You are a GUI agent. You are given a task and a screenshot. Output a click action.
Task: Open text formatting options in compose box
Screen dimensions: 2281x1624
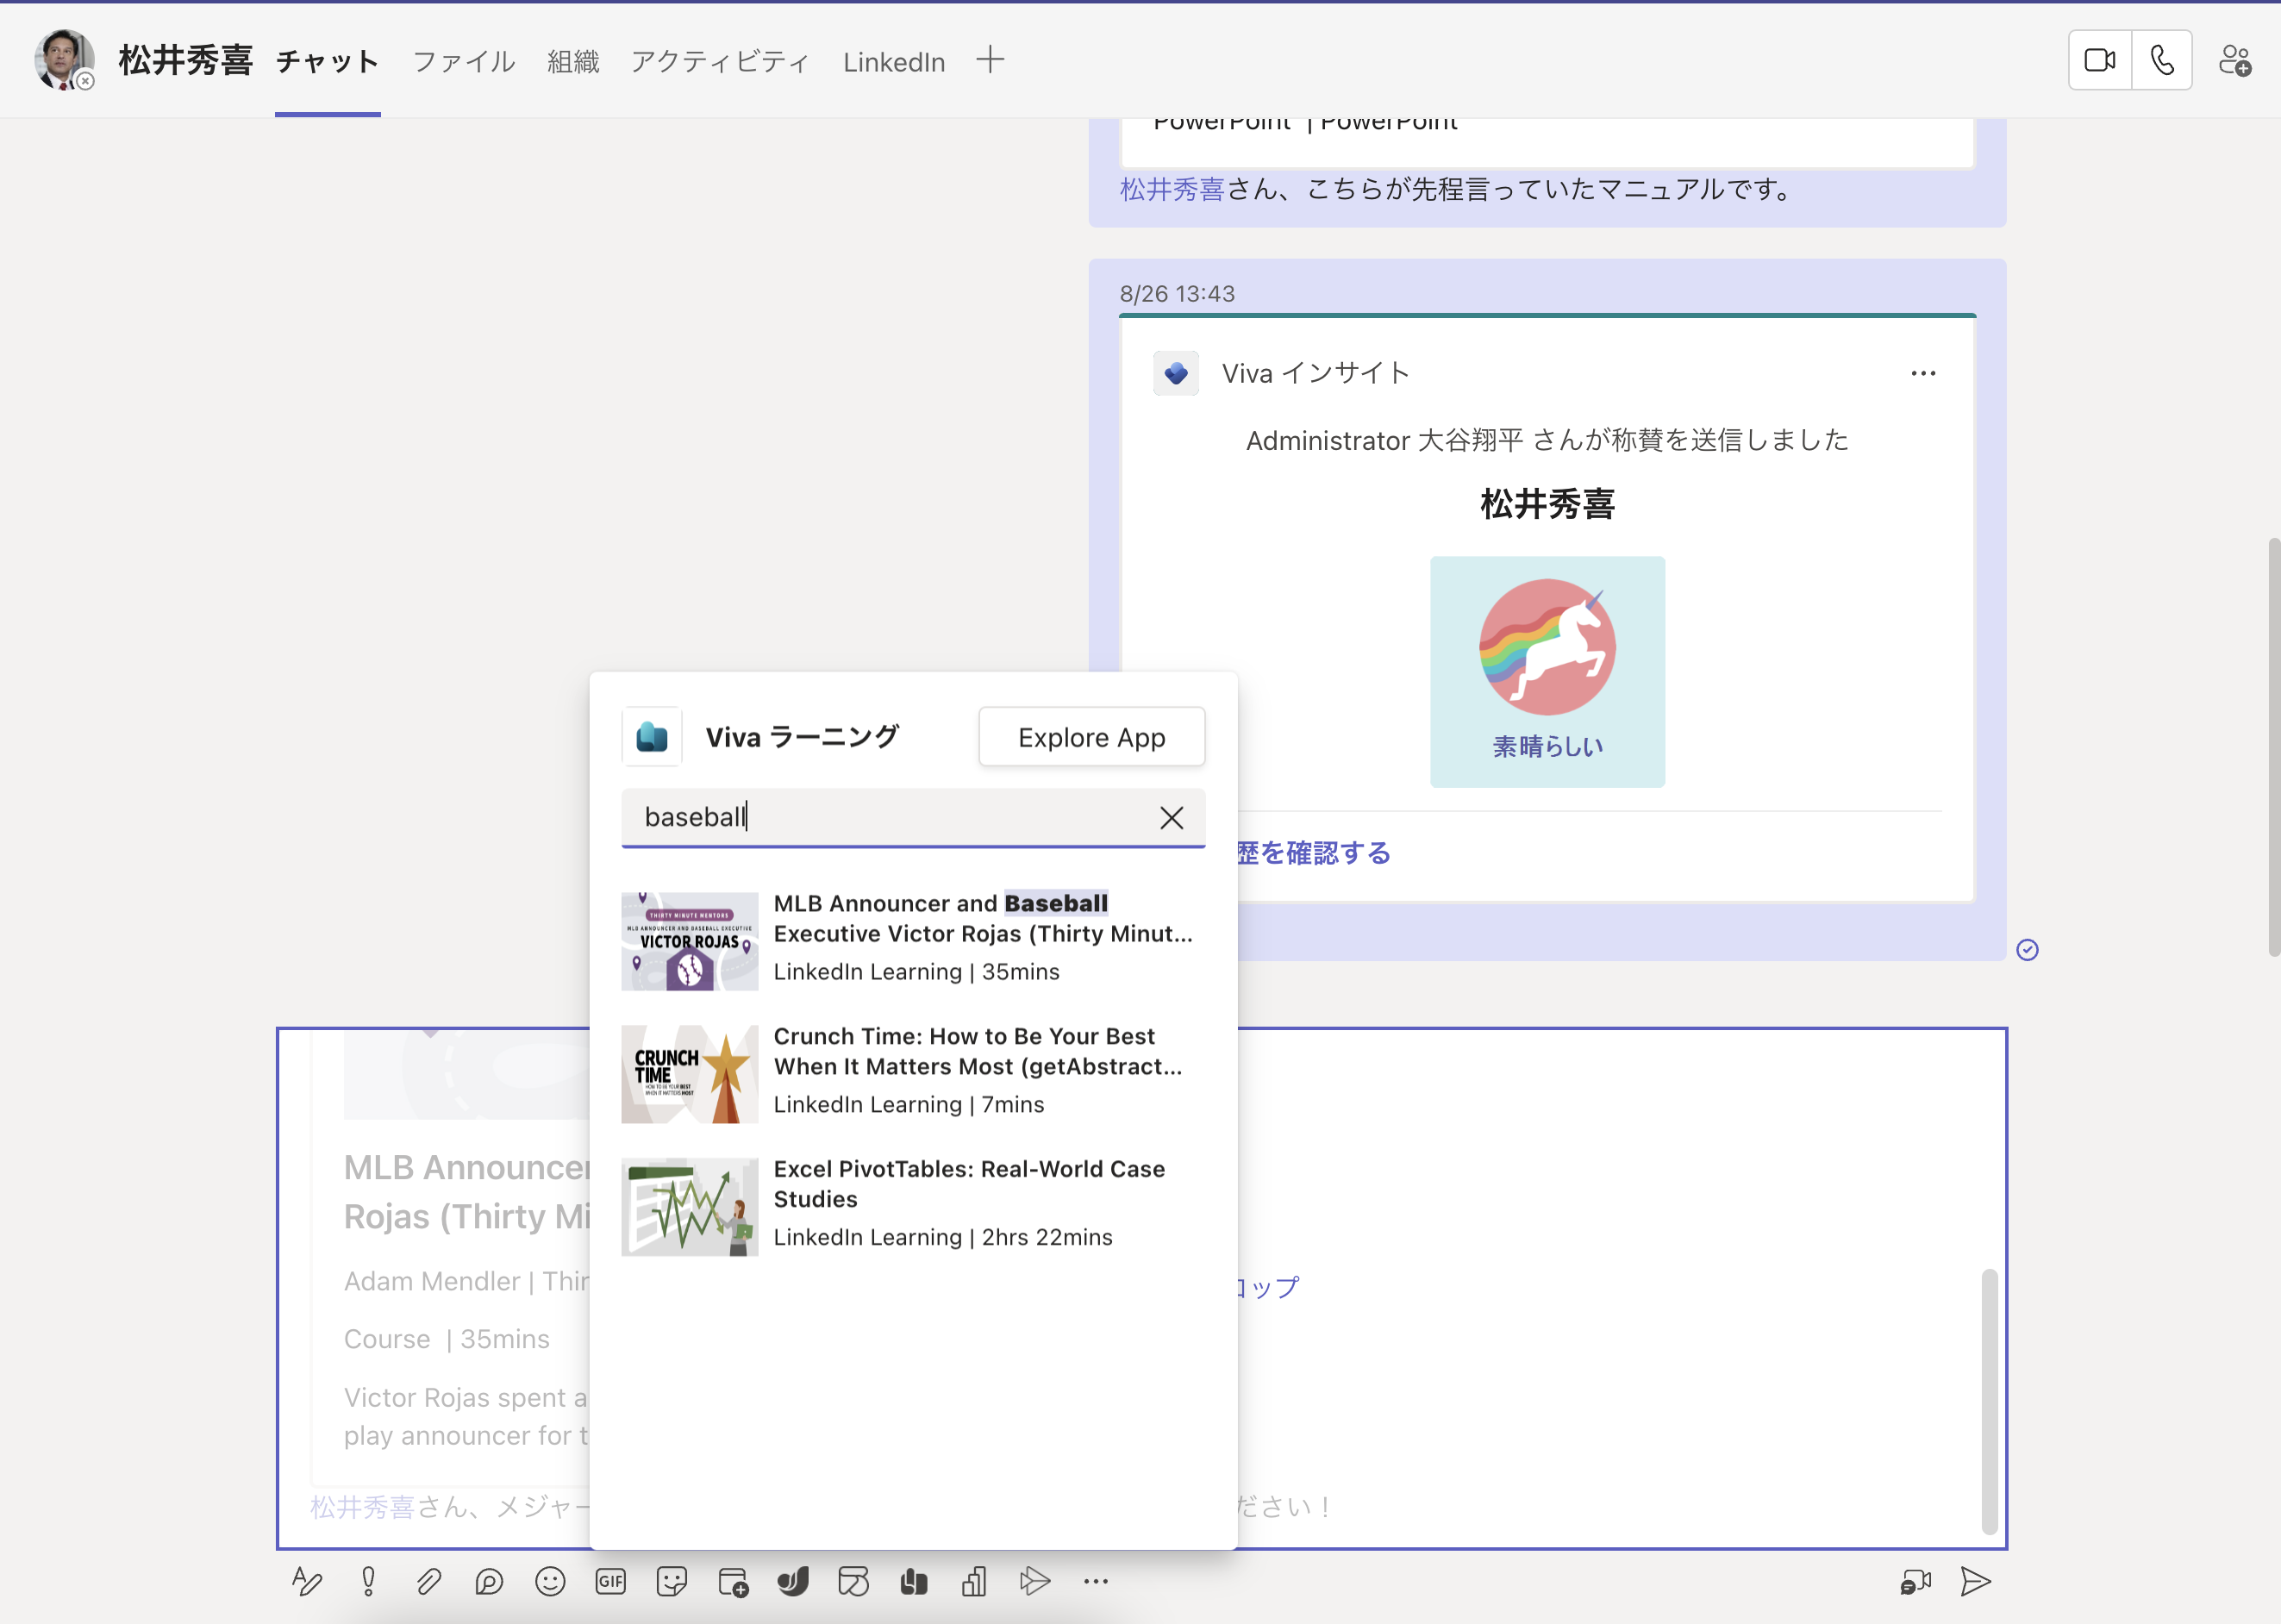pyautogui.click(x=307, y=1581)
